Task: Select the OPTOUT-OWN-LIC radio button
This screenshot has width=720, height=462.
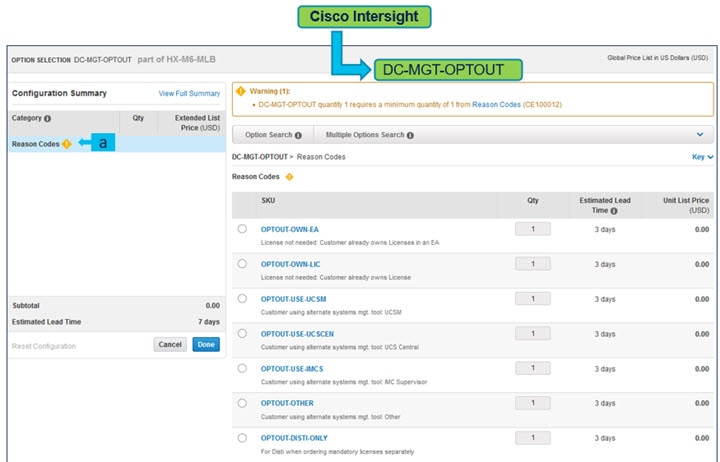Action: 242,264
